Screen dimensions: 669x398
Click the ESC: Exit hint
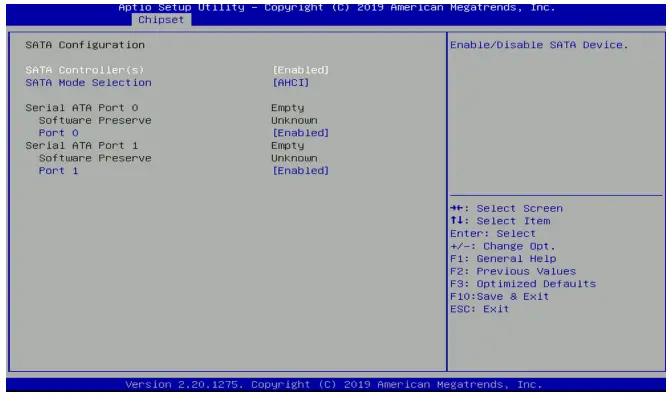coord(480,309)
